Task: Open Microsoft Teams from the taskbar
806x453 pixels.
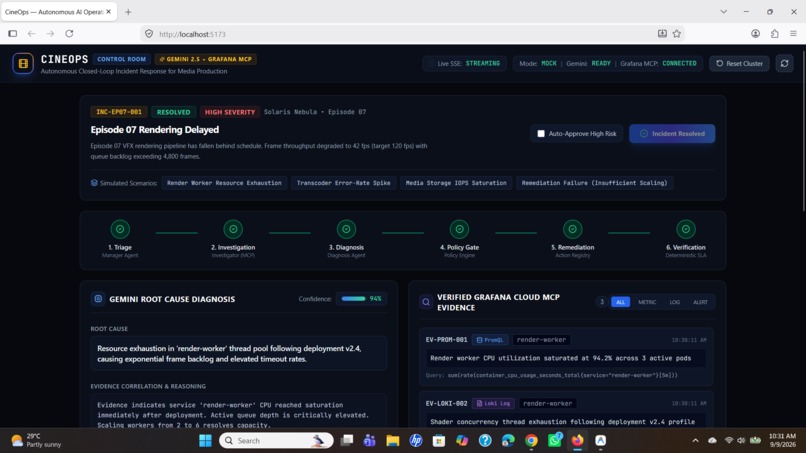Action: point(370,441)
